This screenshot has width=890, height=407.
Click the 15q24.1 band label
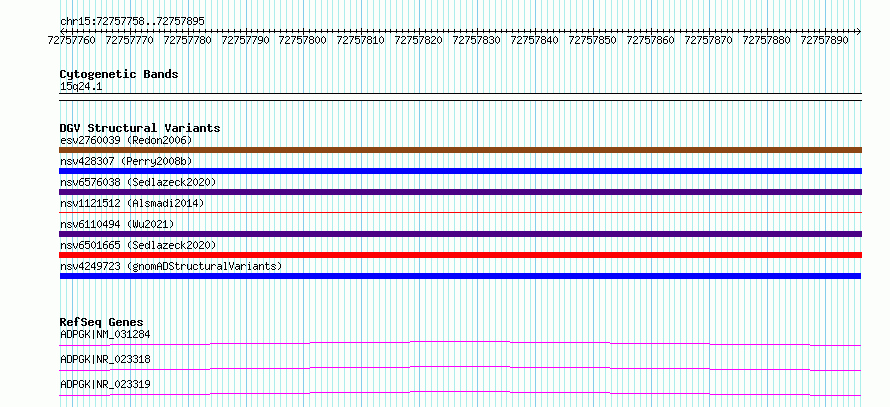point(81,87)
